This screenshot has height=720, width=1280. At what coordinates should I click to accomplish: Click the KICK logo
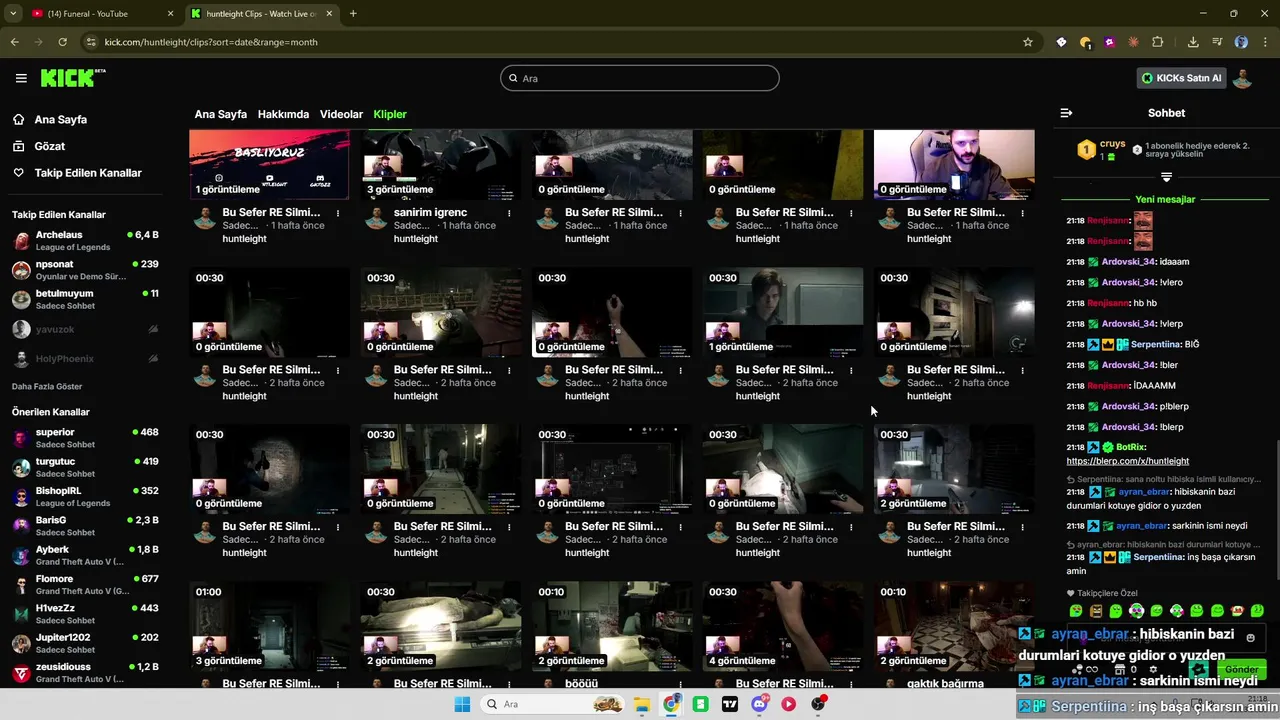[73, 78]
